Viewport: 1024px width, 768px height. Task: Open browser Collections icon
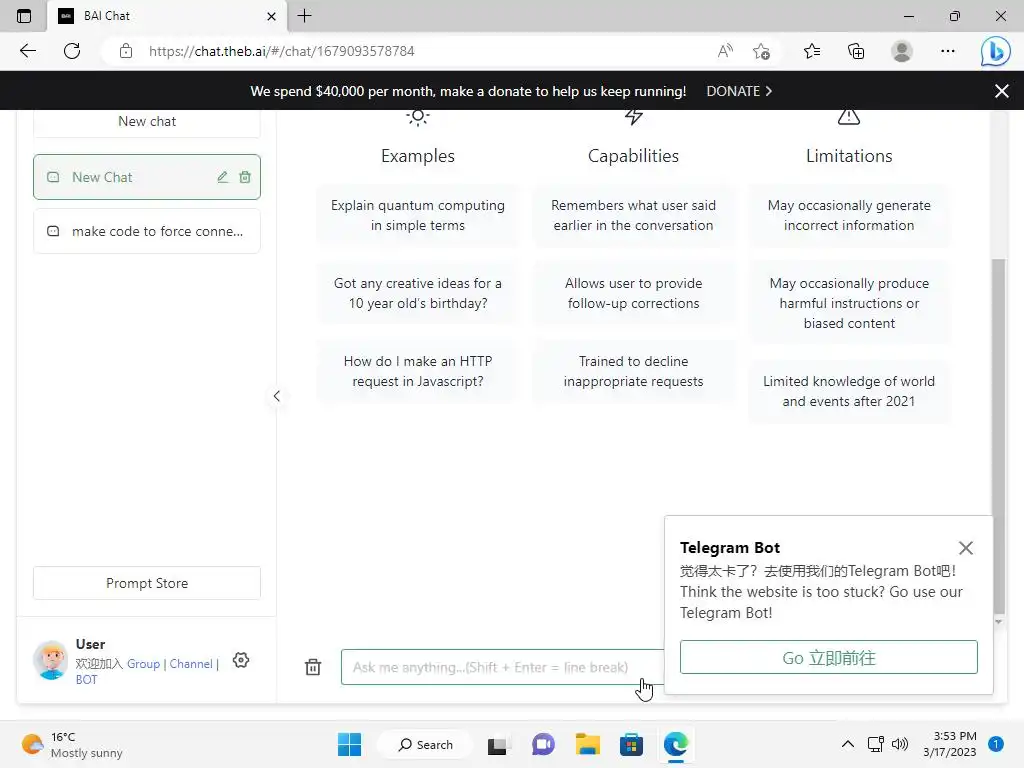[x=856, y=51]
